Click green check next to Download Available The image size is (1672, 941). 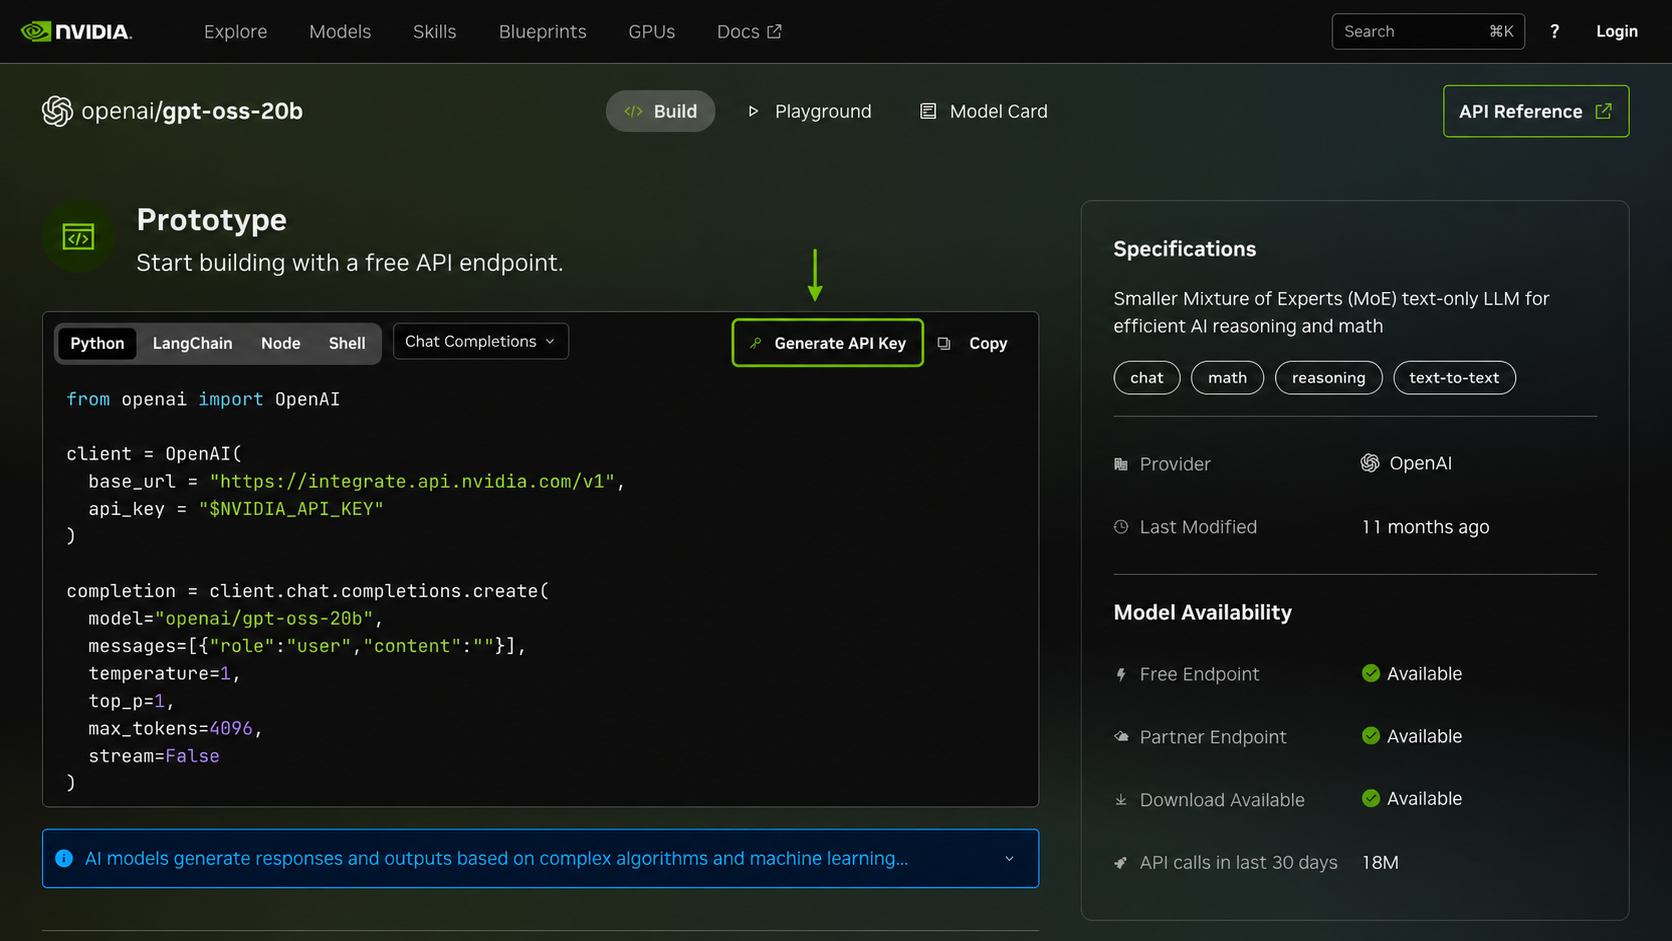[1371, 798]
